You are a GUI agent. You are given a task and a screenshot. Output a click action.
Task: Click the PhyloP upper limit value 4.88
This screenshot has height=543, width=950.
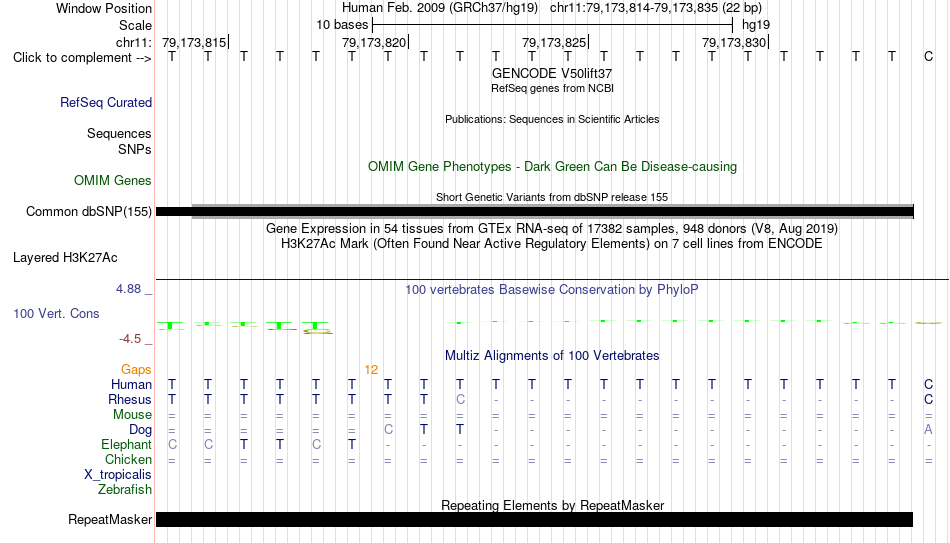pyautogui.click(x=128, y=289)
